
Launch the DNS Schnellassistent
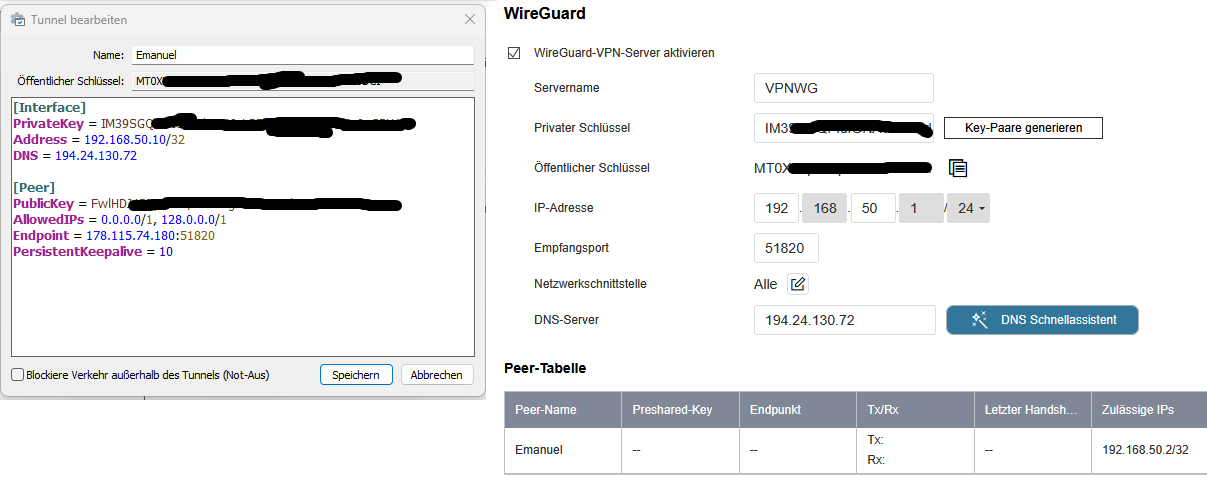point(1042,320)
